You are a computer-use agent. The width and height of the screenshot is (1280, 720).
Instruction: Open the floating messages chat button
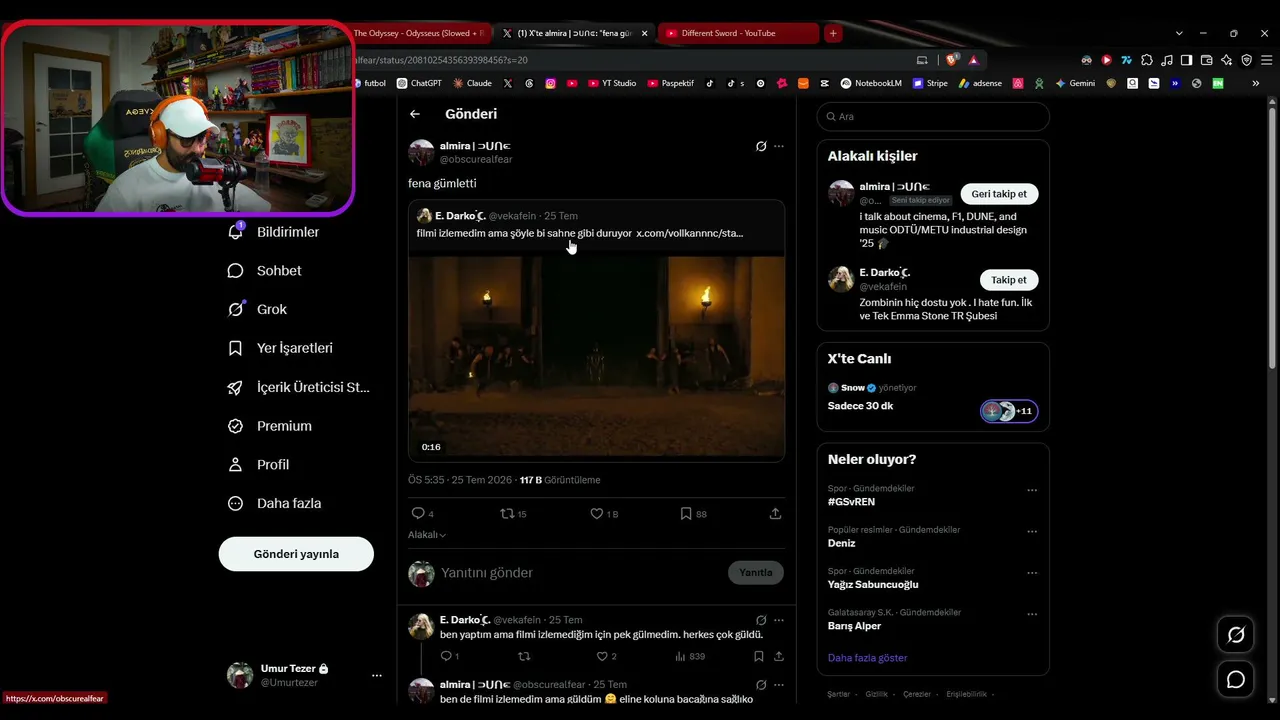[1236, 680]
